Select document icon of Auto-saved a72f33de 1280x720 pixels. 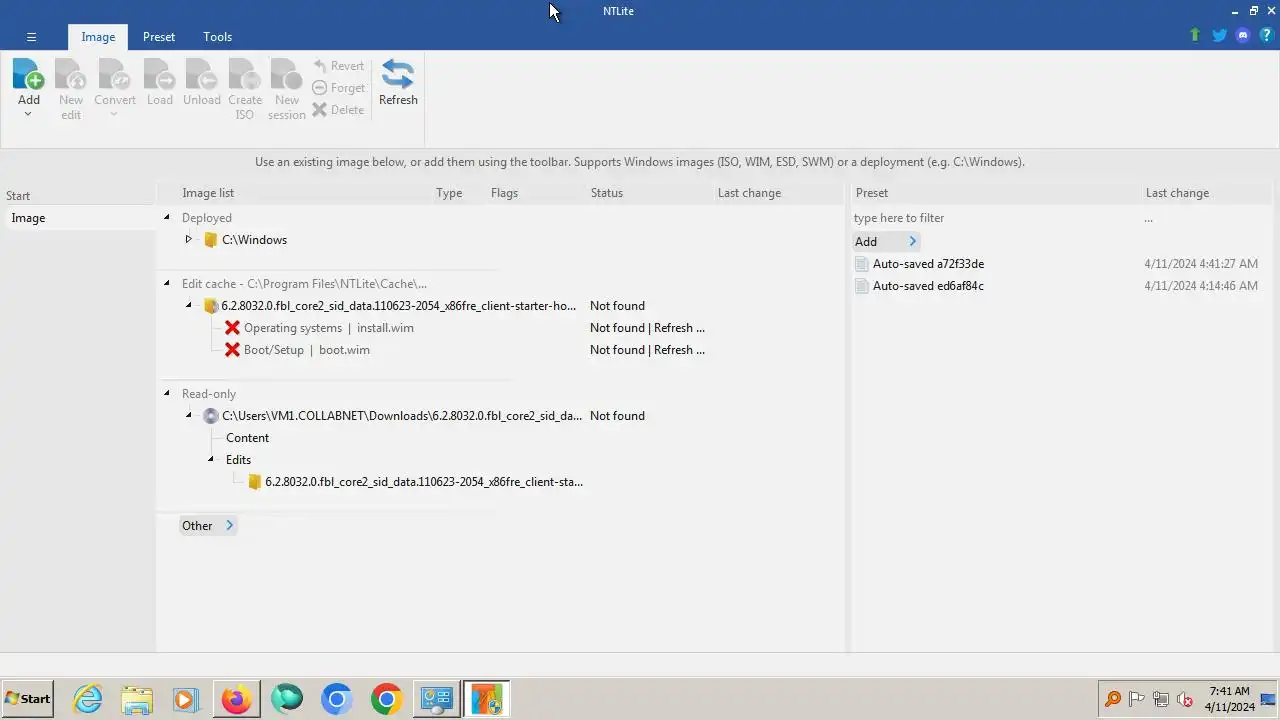[862, 264]
